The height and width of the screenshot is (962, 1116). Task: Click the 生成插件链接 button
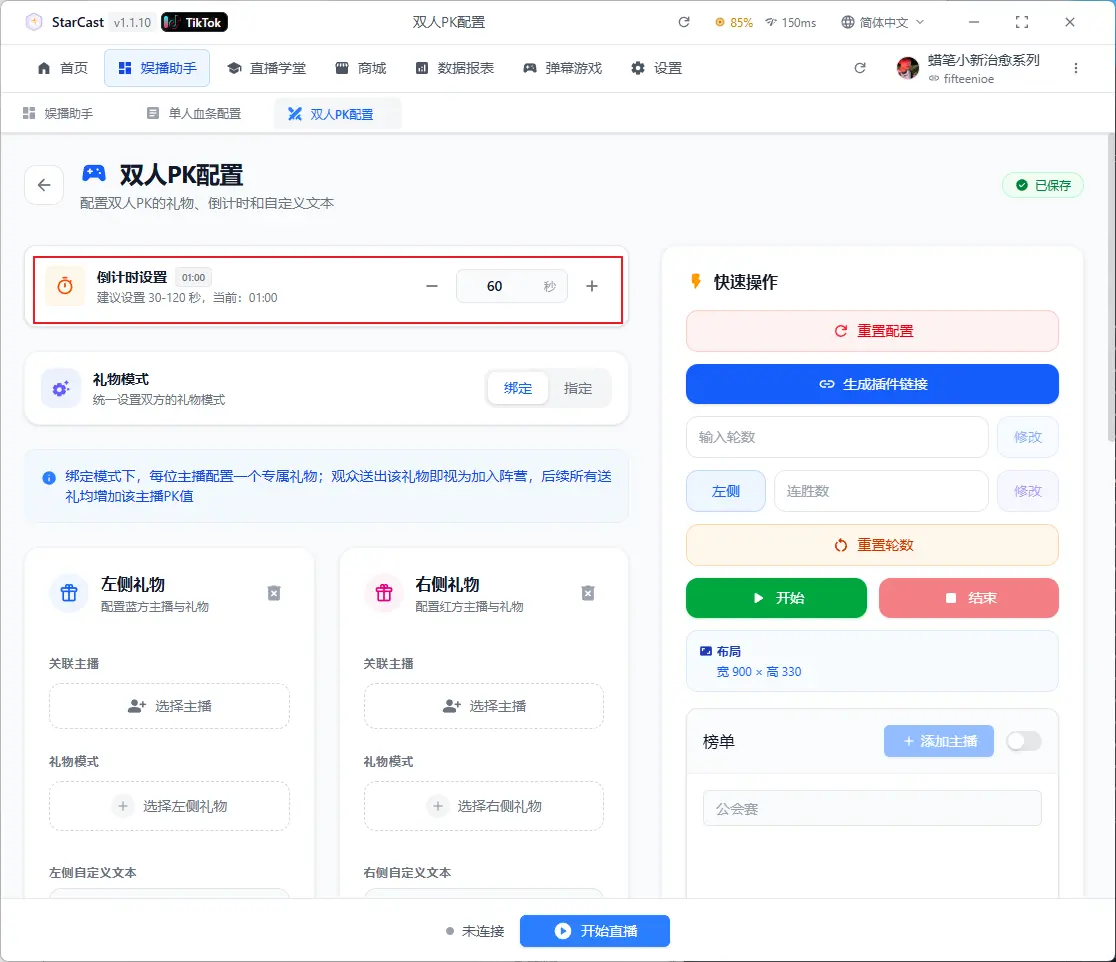[x=872, y=384]
